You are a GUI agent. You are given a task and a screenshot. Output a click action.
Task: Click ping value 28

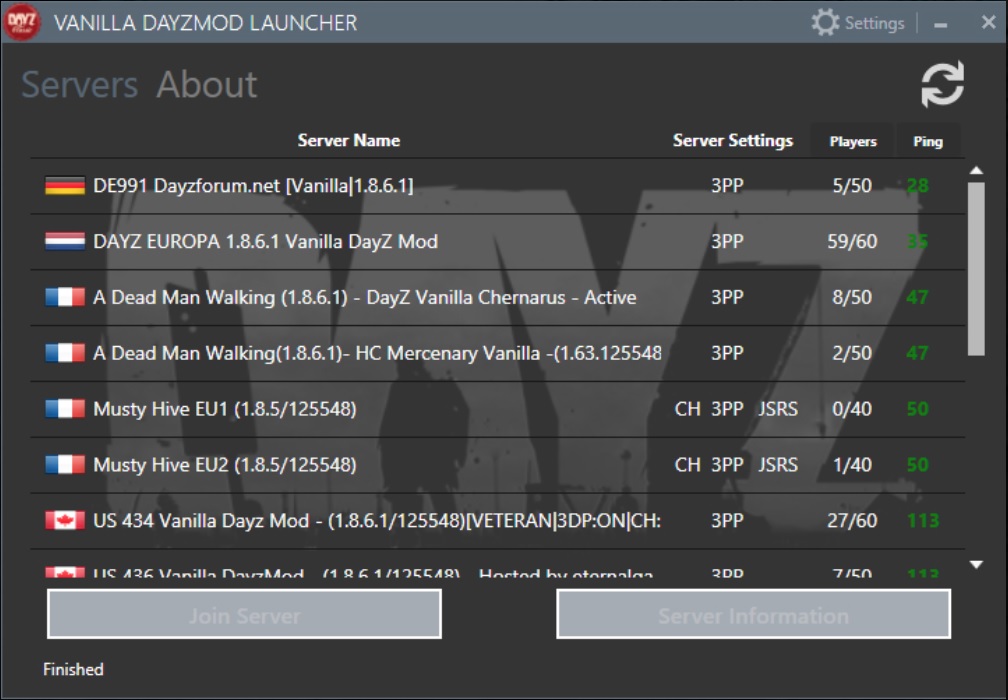[x=917, y=186]
